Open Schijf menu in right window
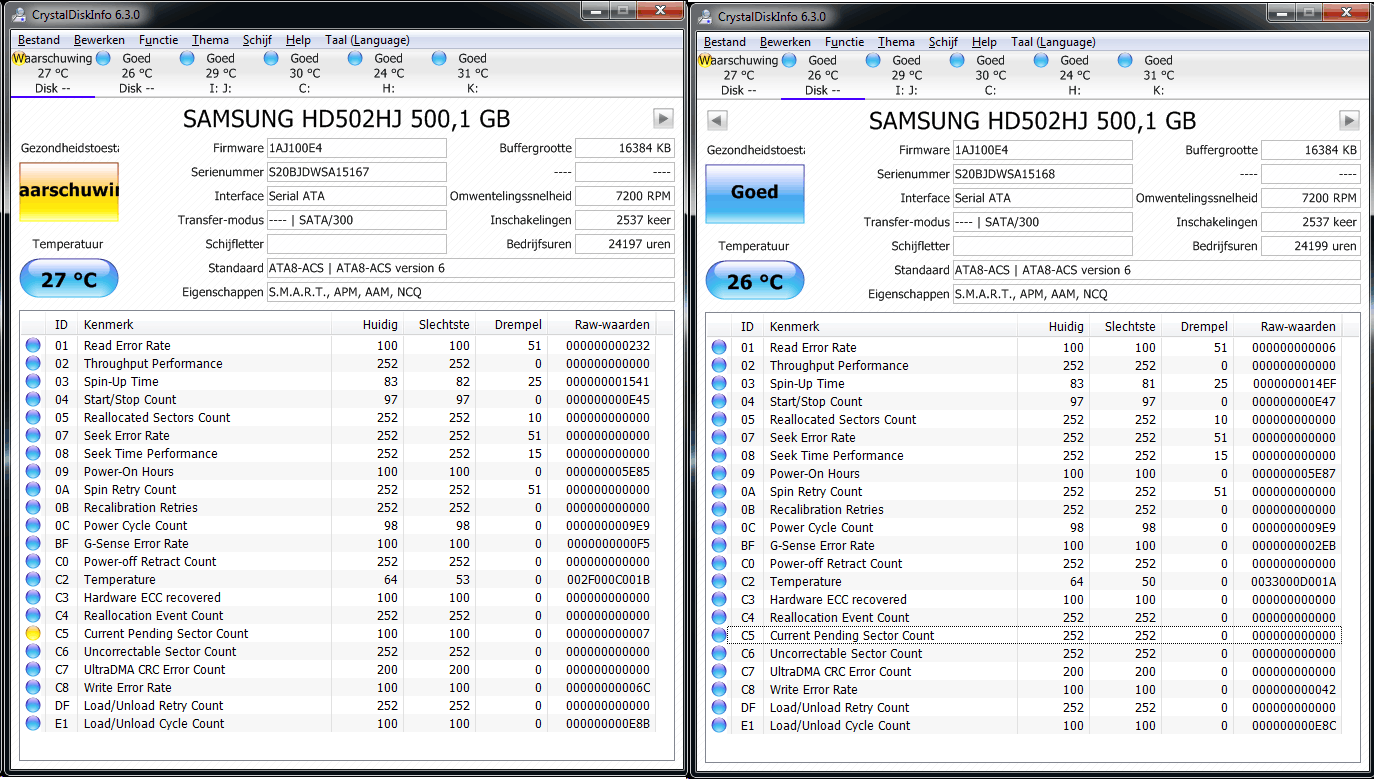The width and height of the screenshot is (1376, 782). (x=943, y=42)
